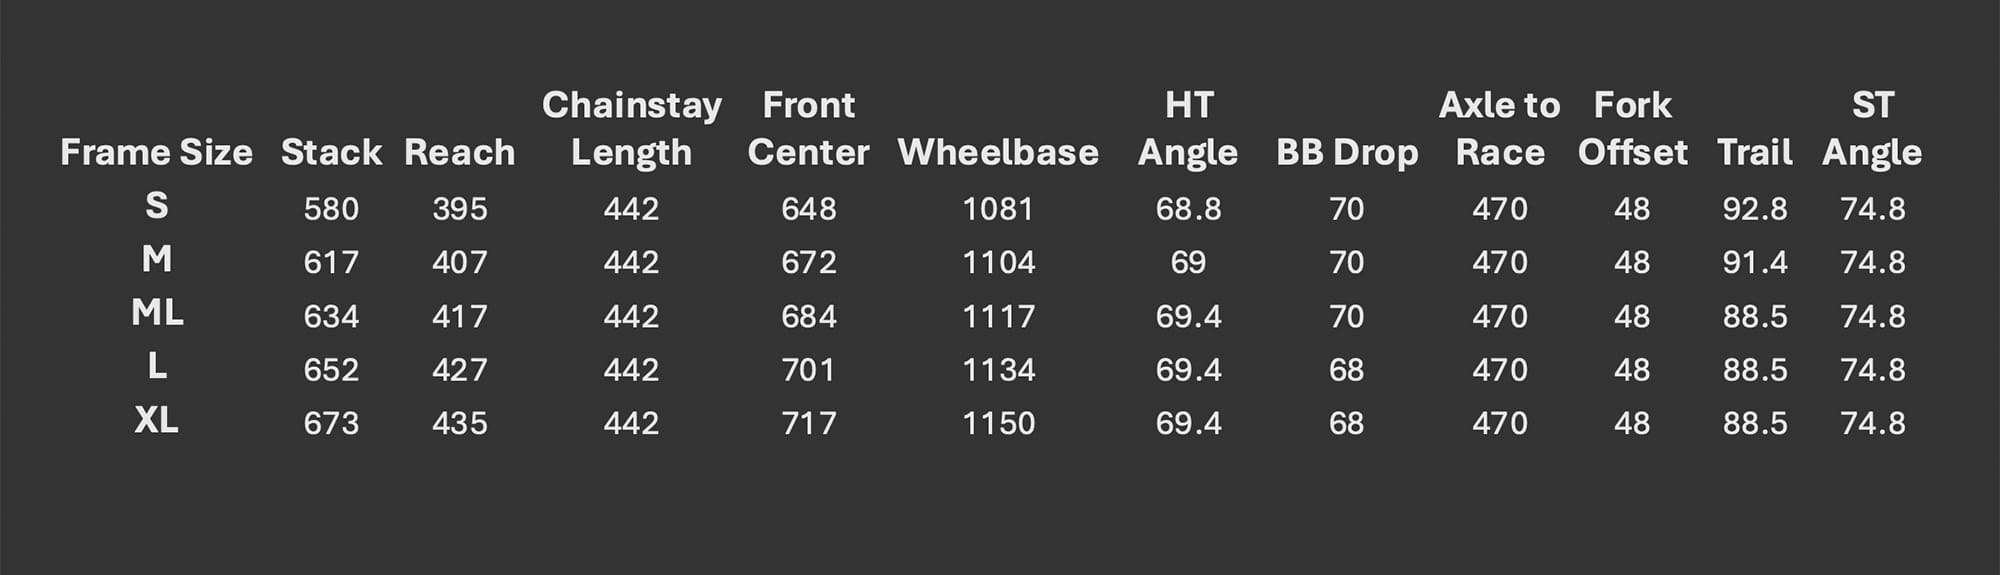Select the Stack column header

[x=331, y=152]
